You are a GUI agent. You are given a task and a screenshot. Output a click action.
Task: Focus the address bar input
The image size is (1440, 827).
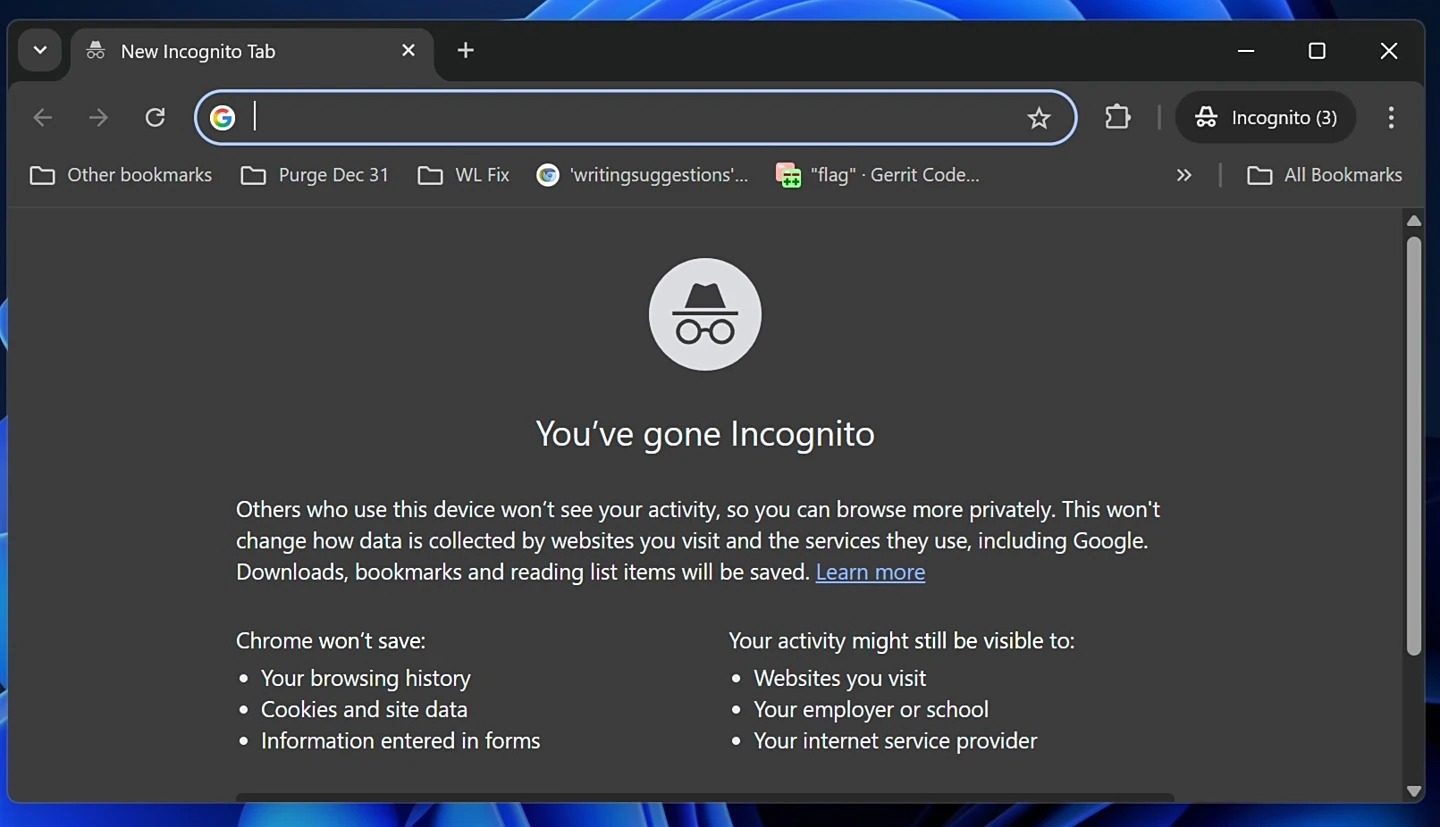(636, 118)
